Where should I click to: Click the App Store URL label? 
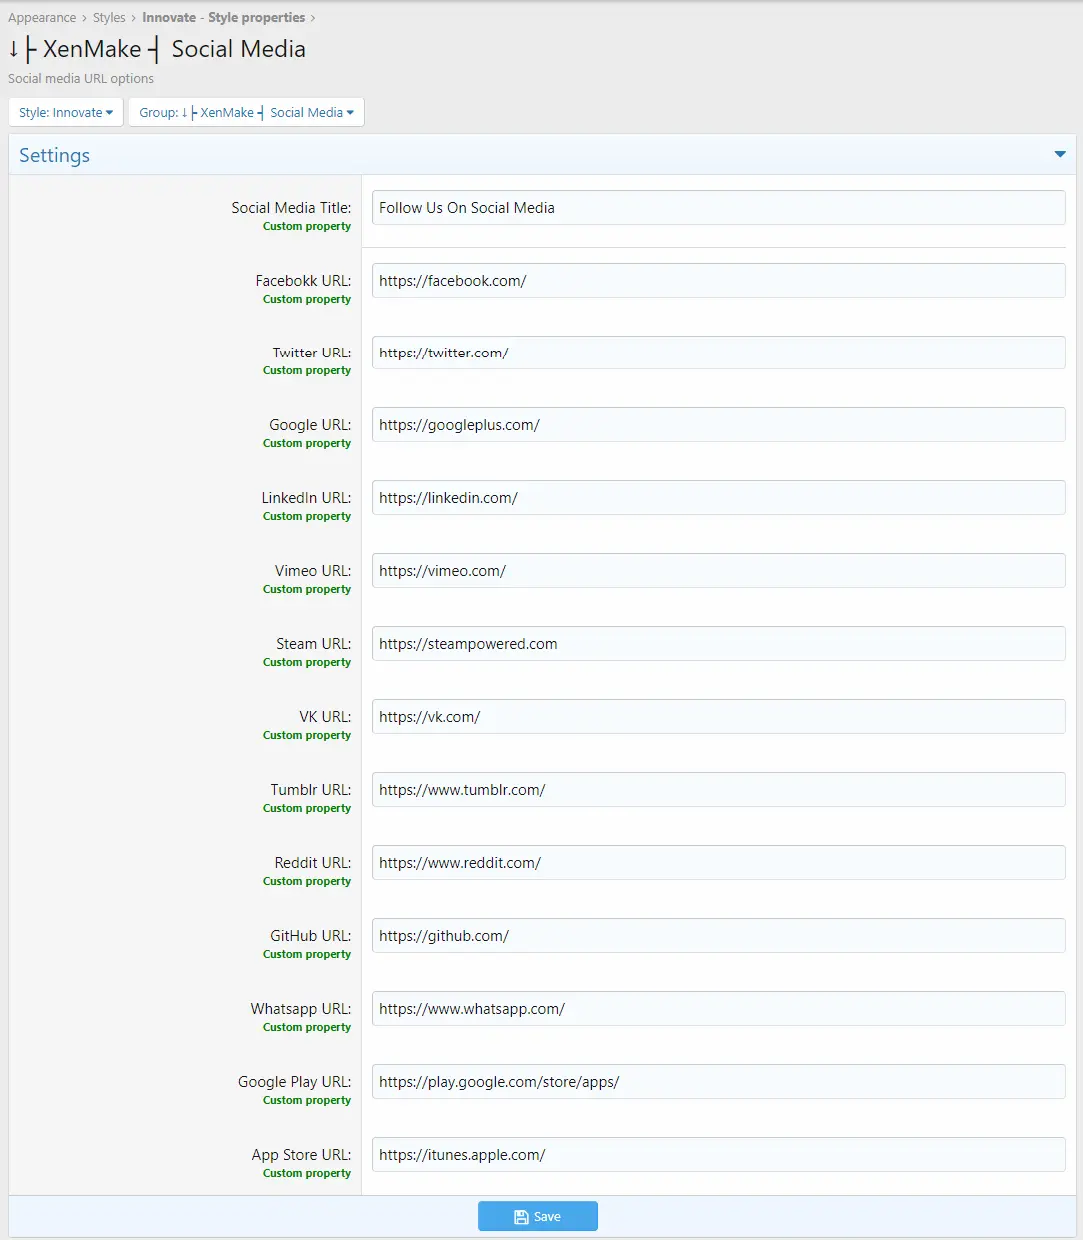302,1155
